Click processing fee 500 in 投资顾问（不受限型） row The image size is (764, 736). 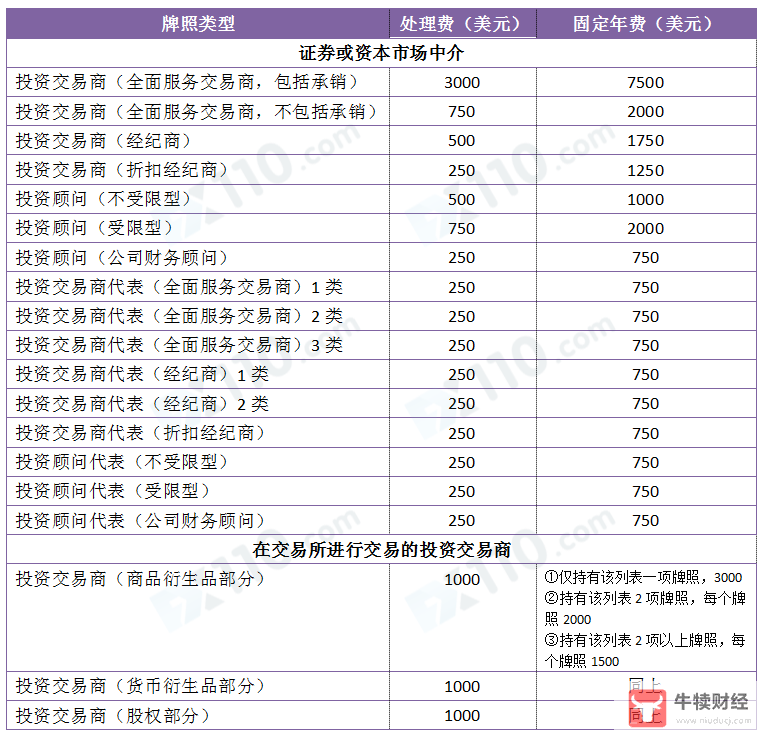pos(462,200)
